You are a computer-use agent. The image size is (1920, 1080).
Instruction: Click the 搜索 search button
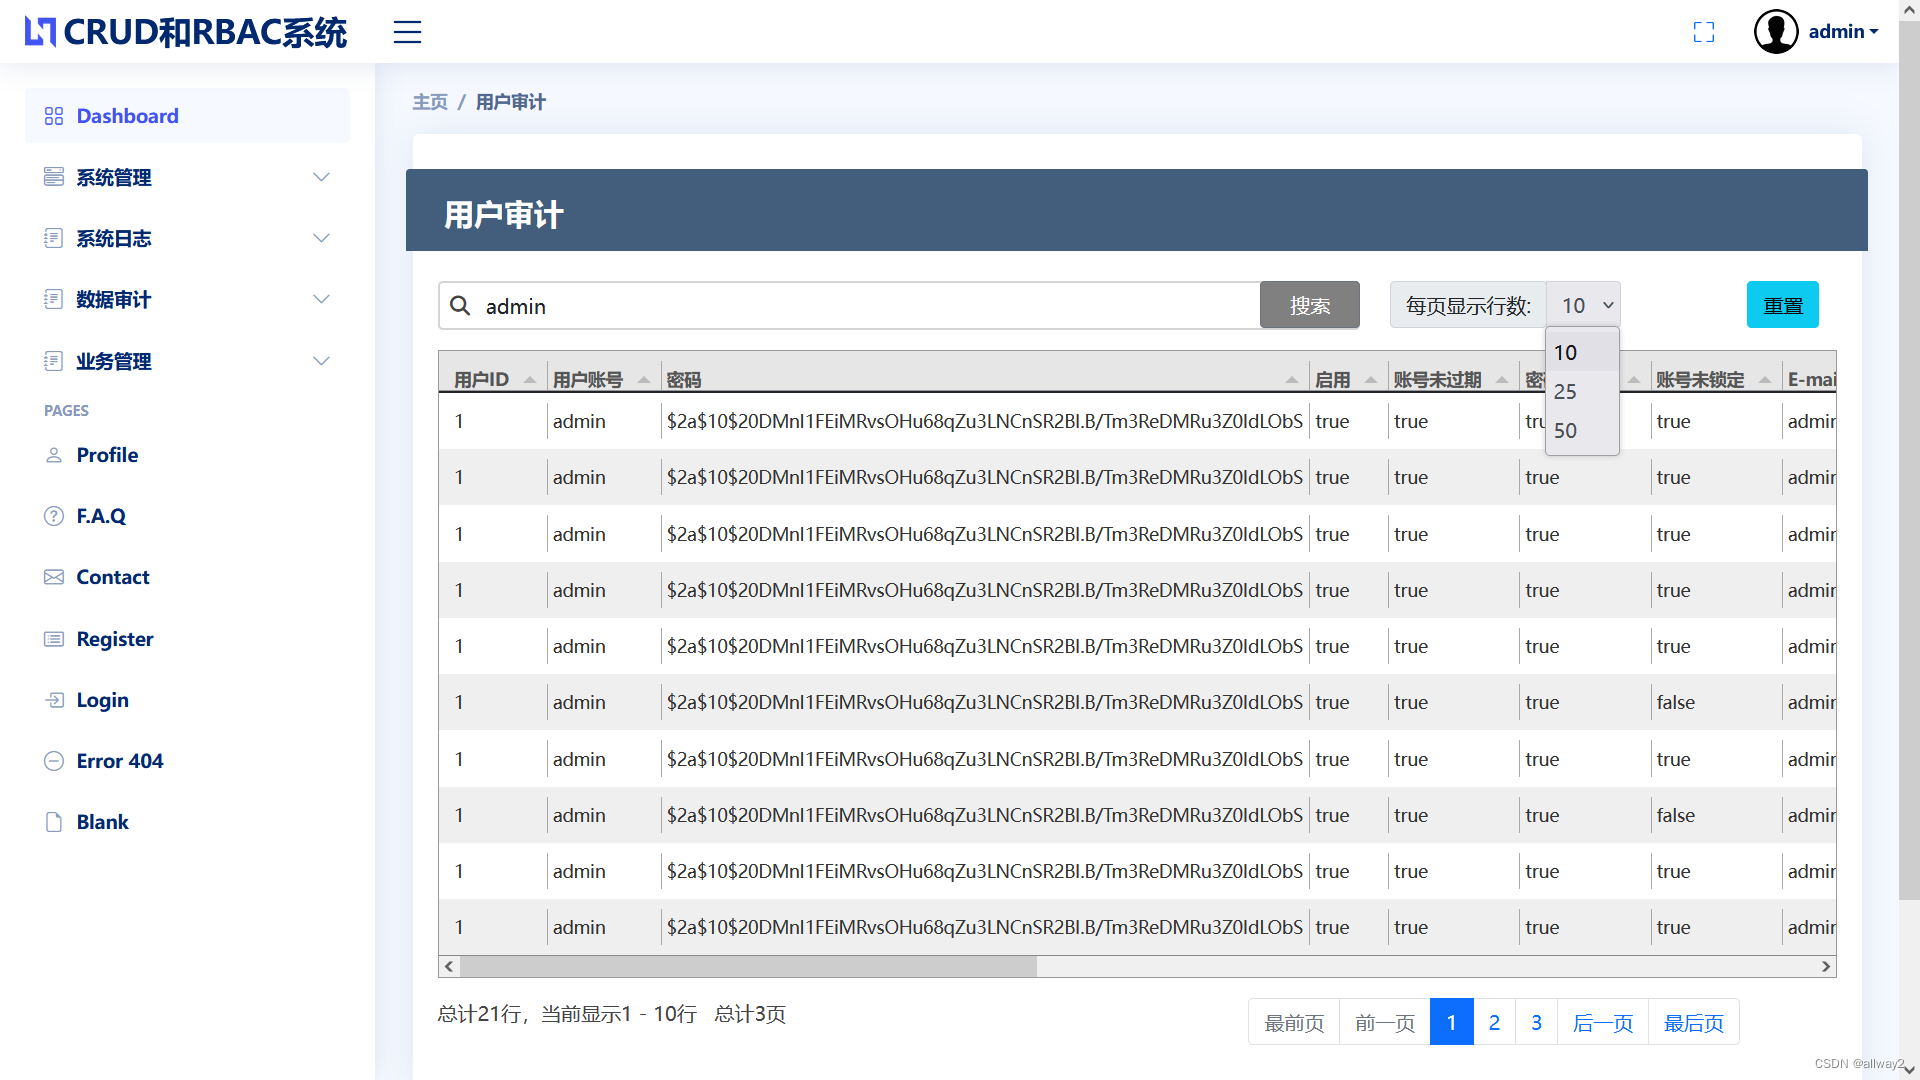tap(1309, 305)
